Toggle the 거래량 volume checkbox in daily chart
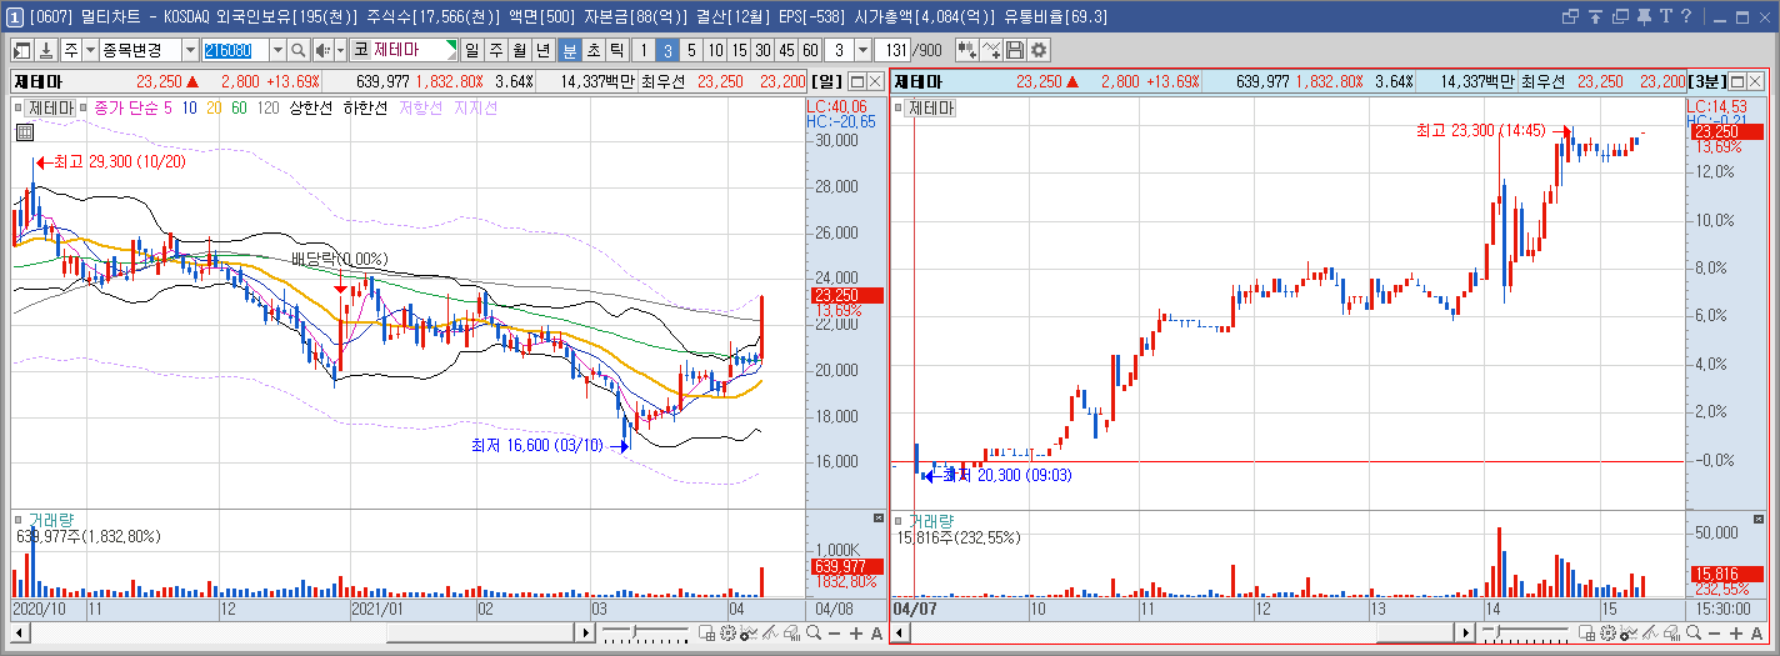 click(18, 520)
